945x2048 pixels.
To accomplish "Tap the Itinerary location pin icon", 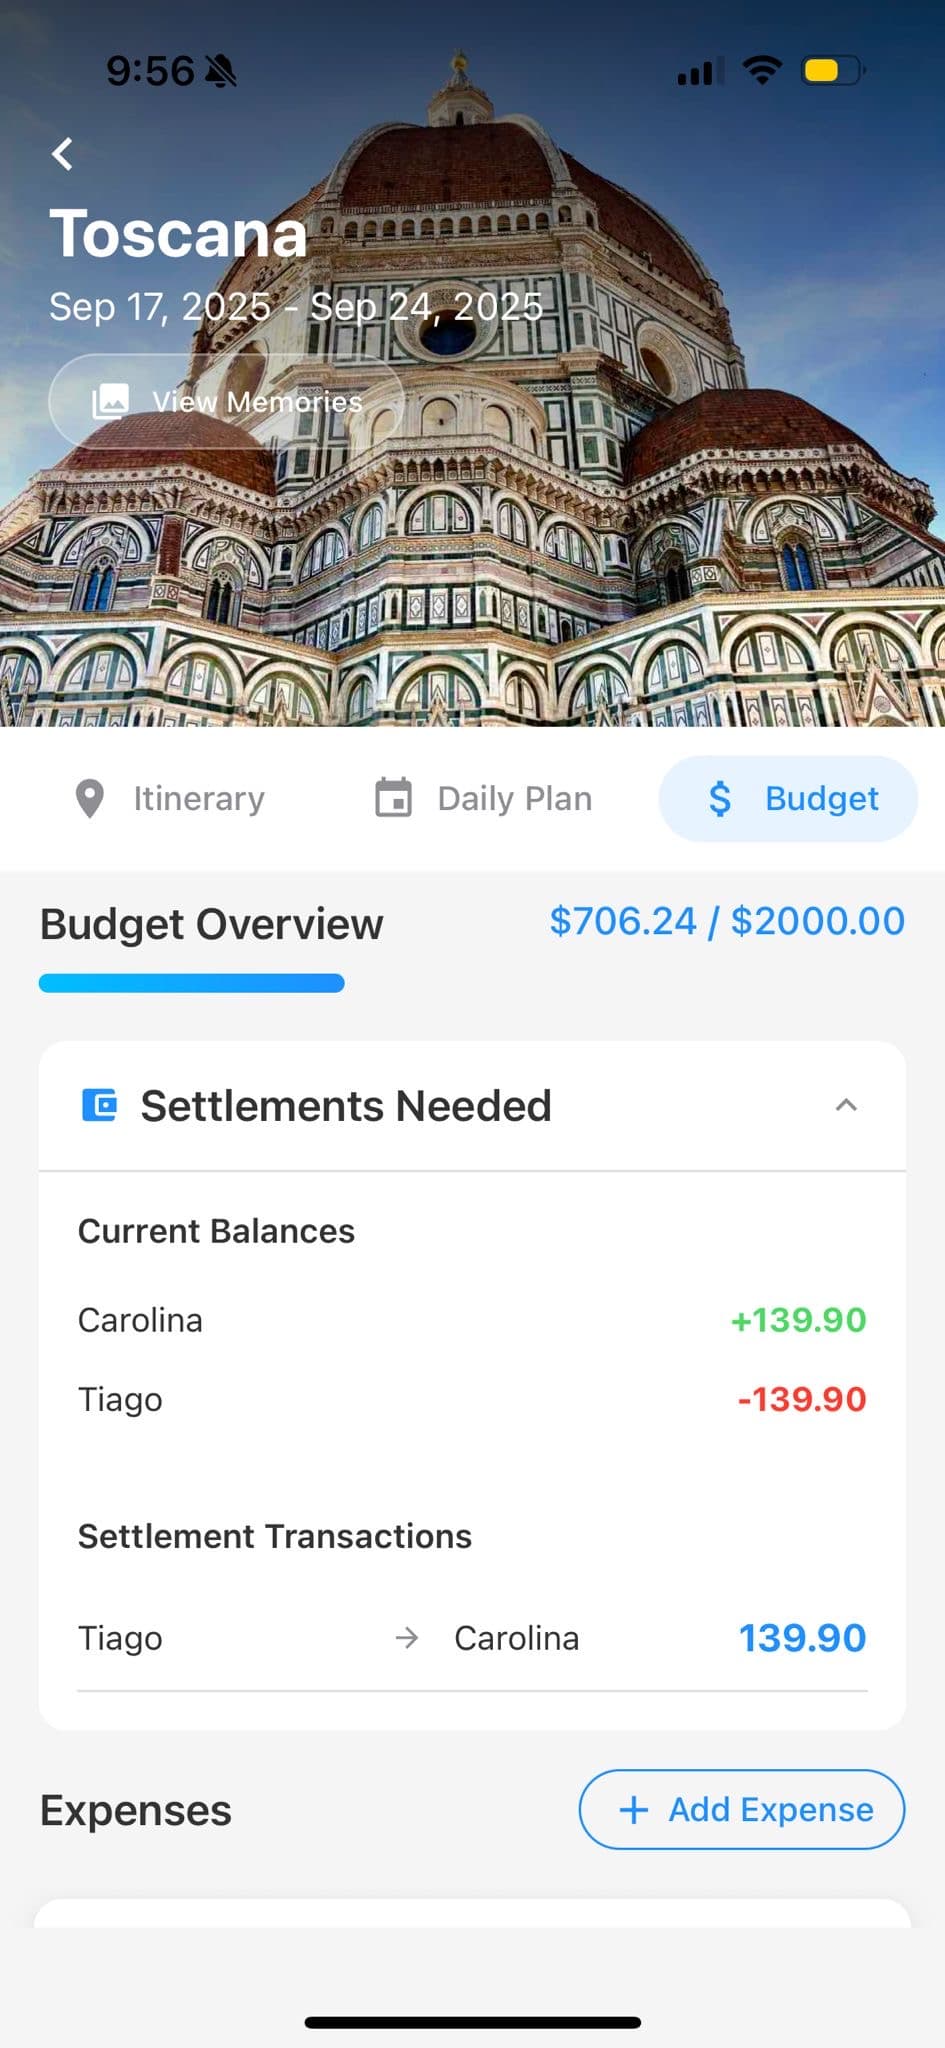I will pos(90,799).
